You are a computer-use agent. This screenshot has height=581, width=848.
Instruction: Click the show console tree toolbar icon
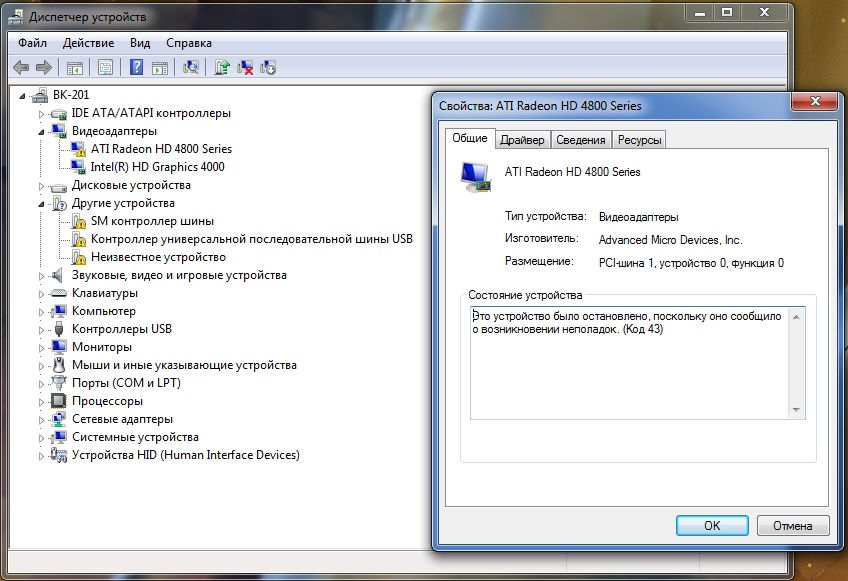(75, 68)
